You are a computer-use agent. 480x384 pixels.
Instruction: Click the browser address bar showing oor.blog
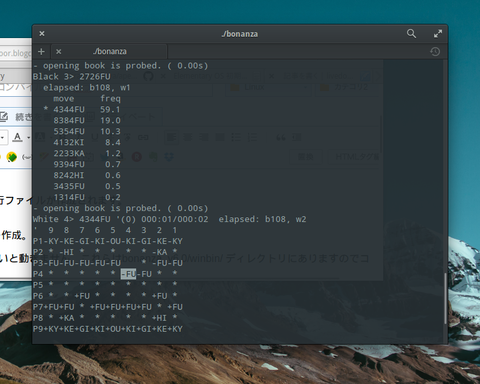click(x=16, y=53)
